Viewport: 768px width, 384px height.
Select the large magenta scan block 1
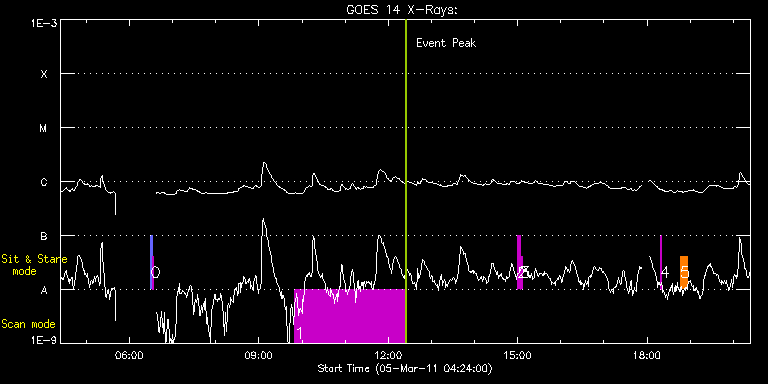point(350,316)
